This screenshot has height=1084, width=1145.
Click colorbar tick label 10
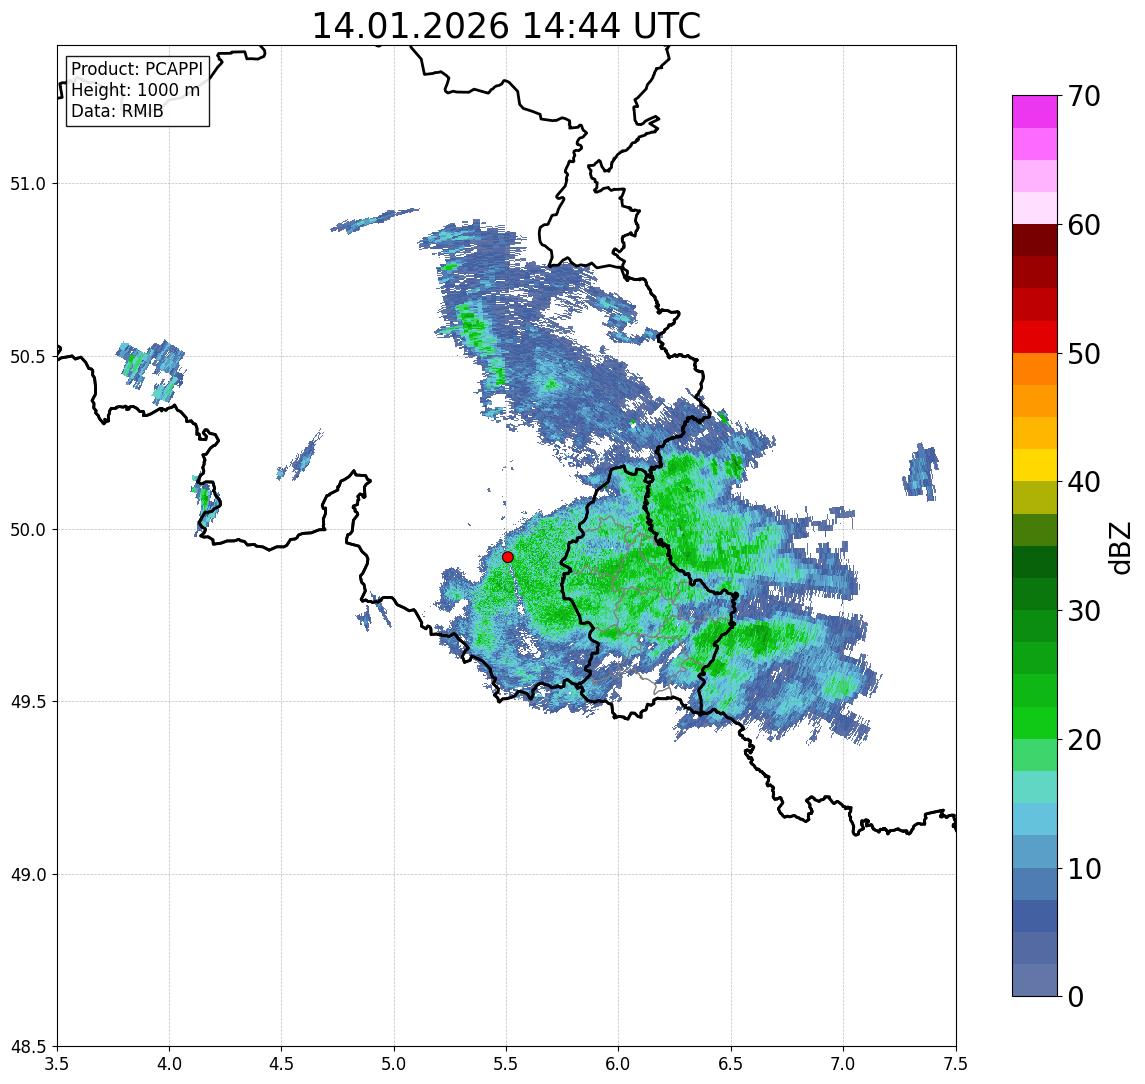click(1084, 869)
